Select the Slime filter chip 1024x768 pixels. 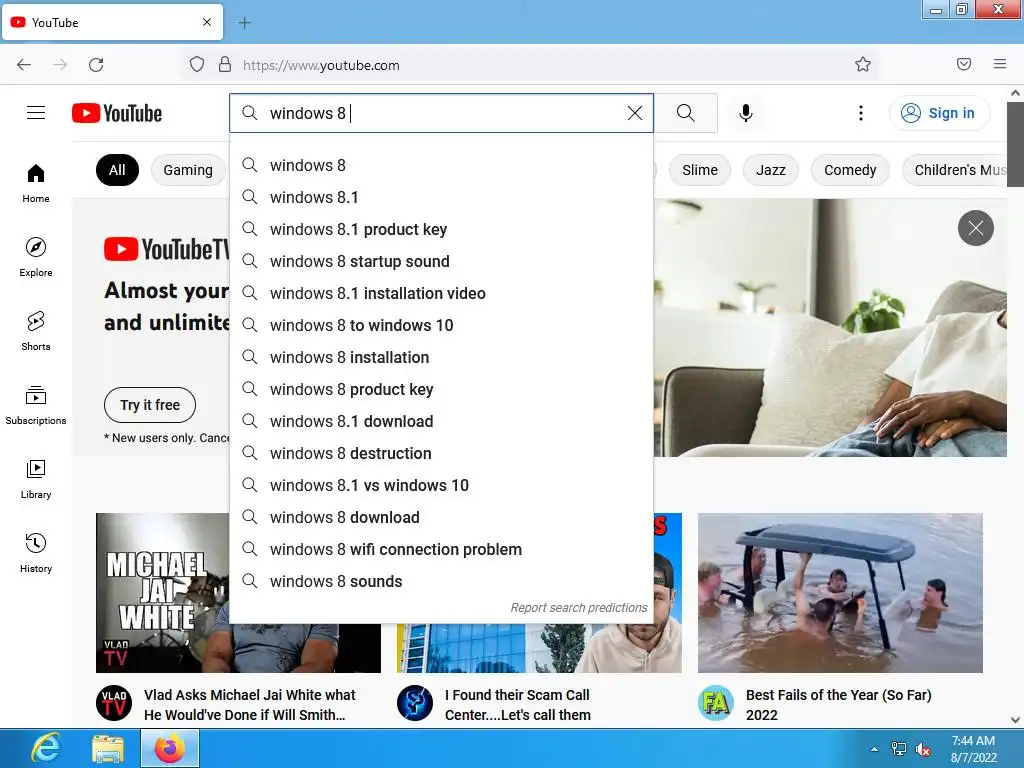tap(699, 170)
